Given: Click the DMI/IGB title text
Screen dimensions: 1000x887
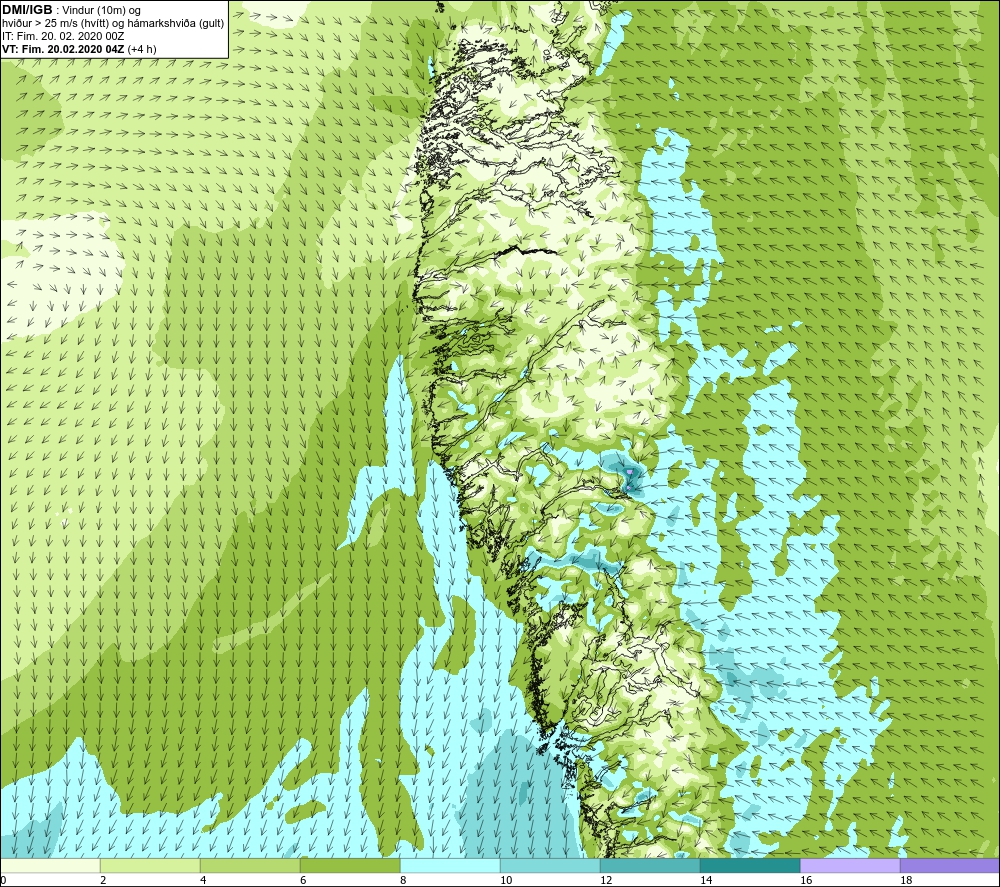Looking at the screenshot, I should 27,10.
